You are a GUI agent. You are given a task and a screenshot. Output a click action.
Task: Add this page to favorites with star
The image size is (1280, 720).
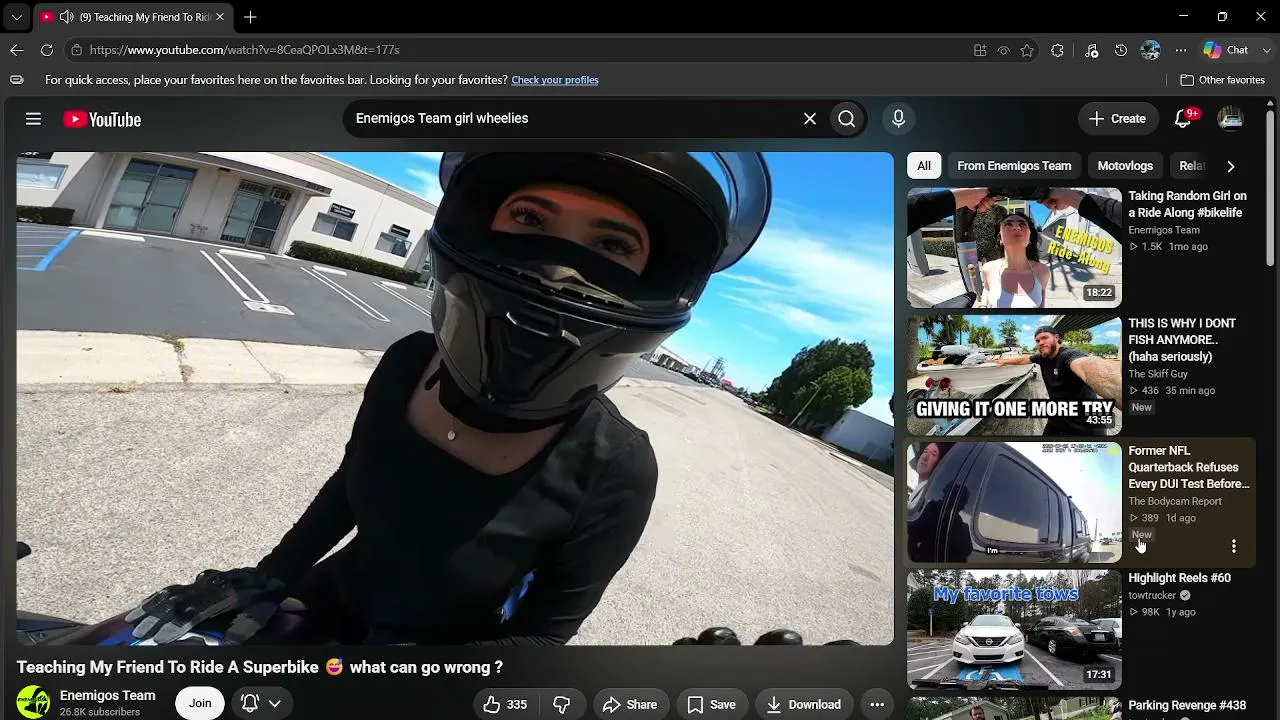coord(1027,50)
